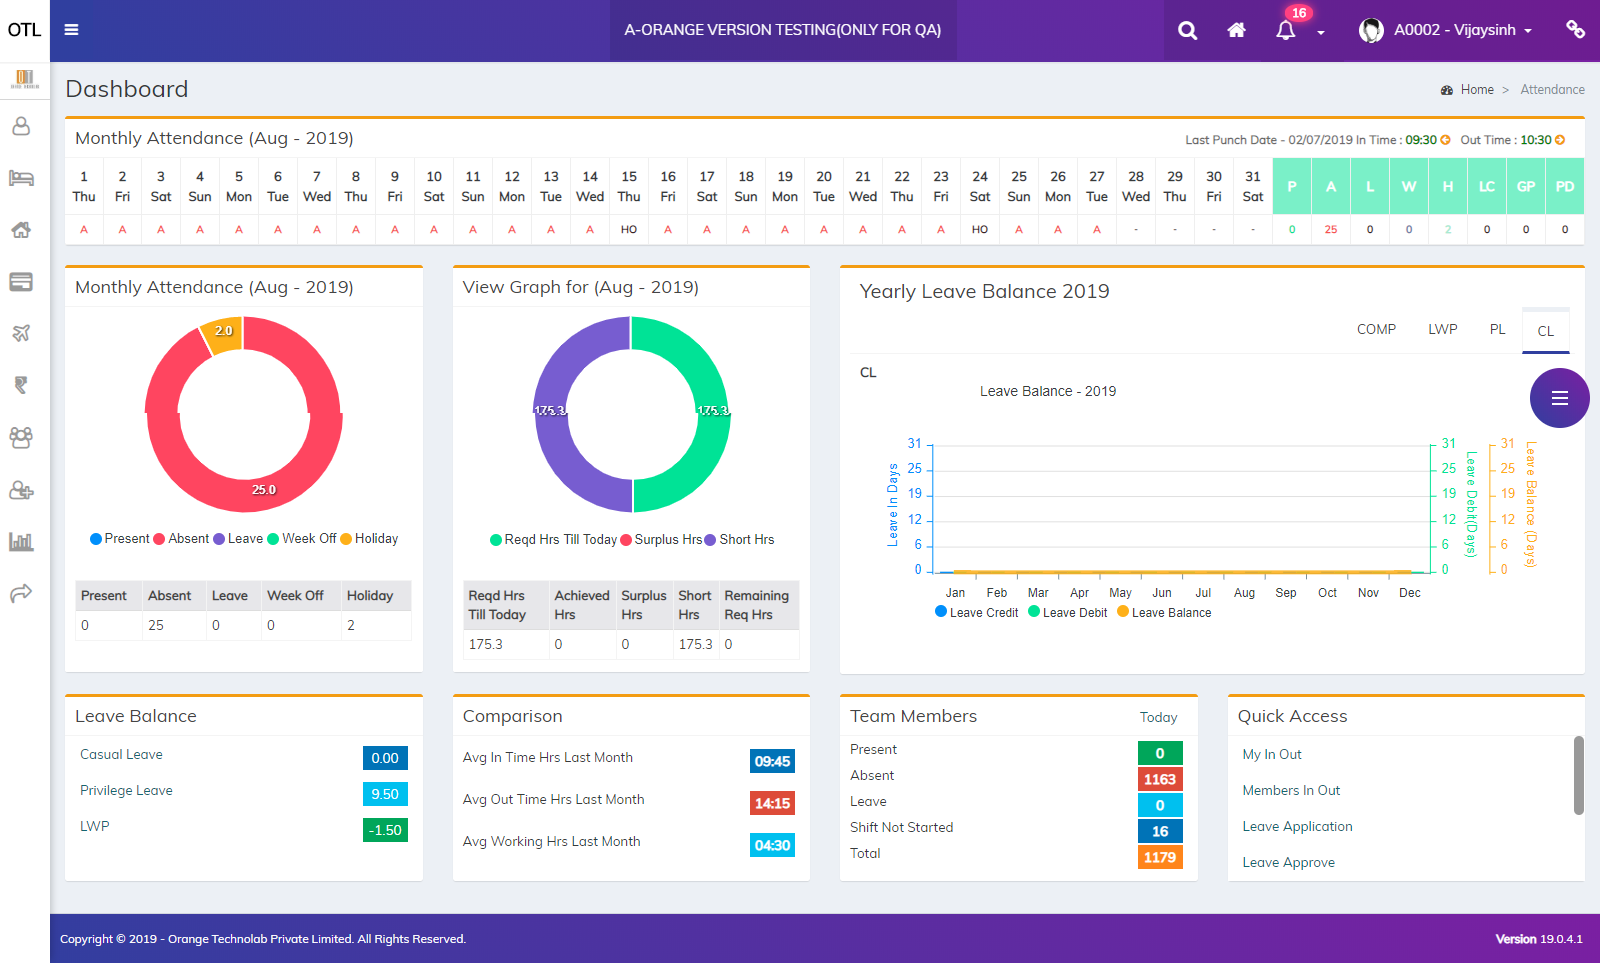Click the hamburger menu icon at top left
Image resolution: width=1600 pixels, height=963 pixels.
[71, 30]
